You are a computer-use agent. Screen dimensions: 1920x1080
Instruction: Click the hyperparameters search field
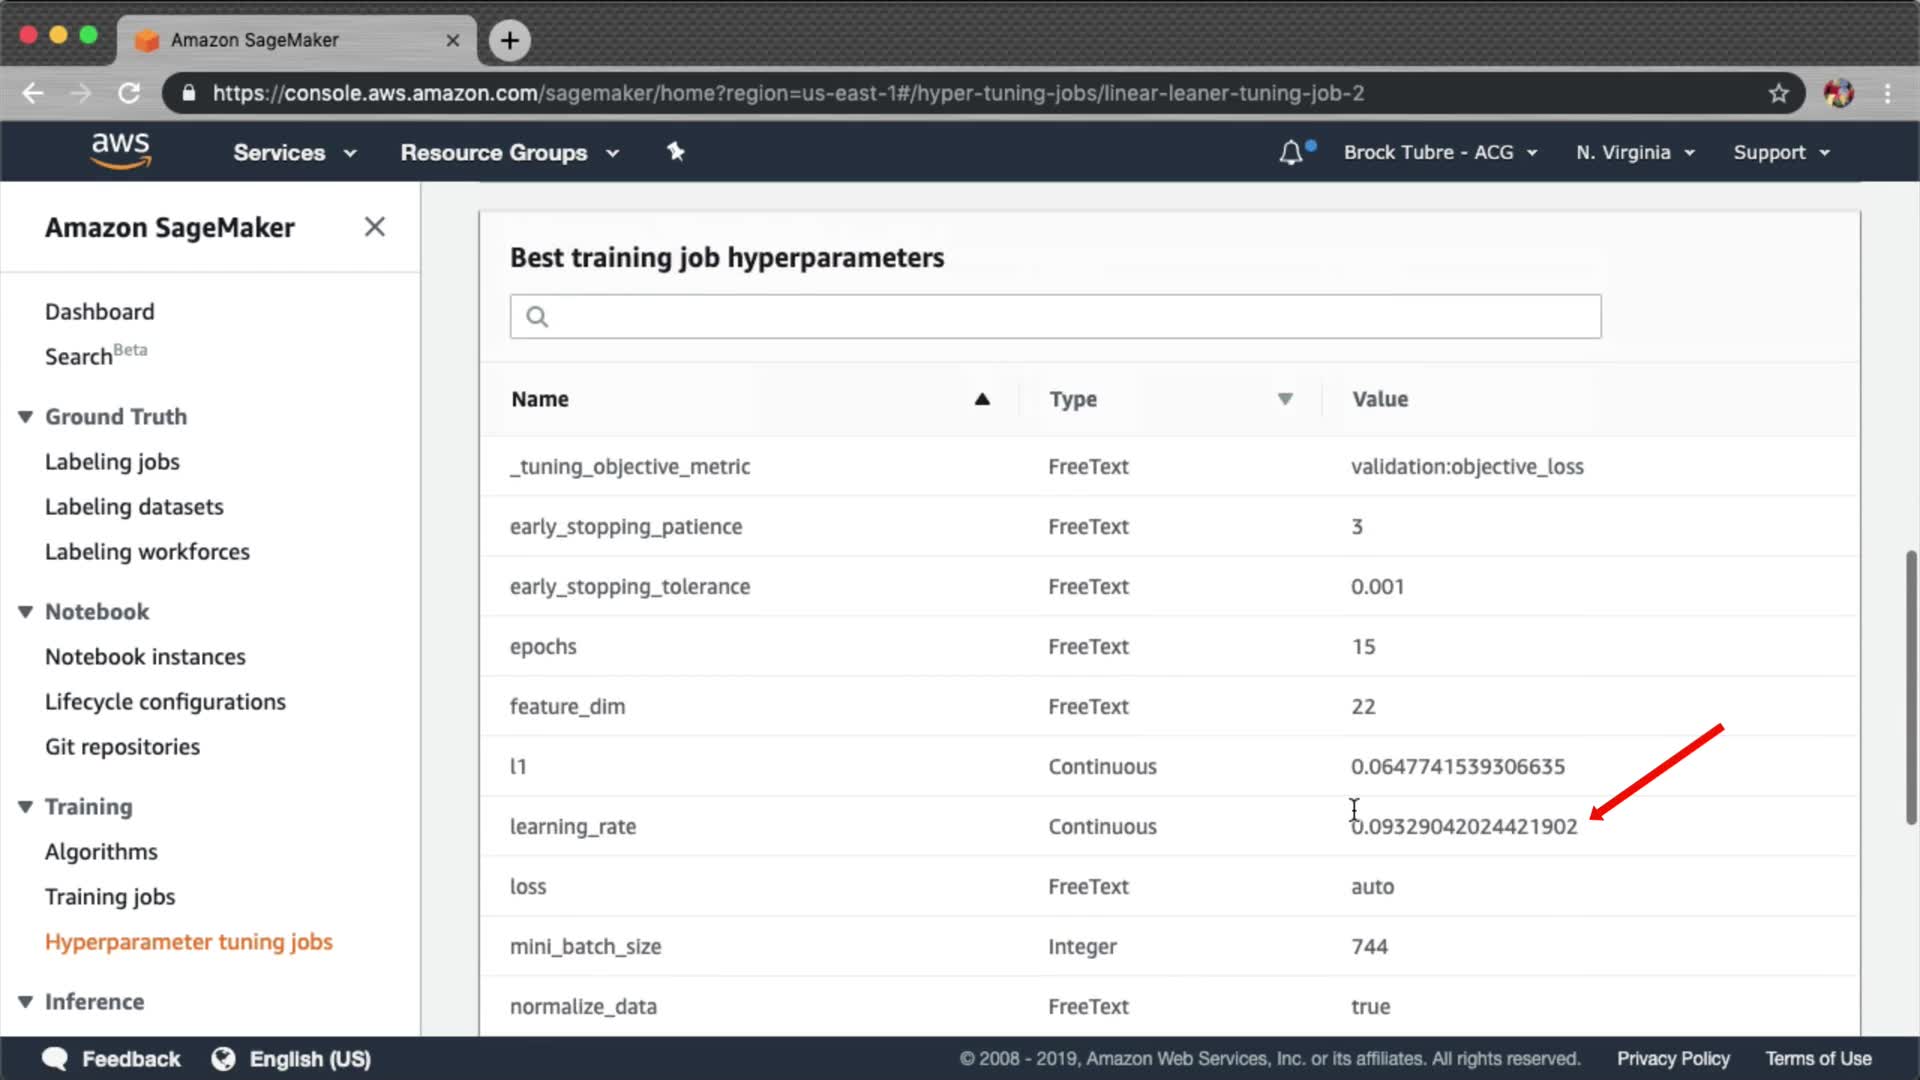click(1055, 317)
